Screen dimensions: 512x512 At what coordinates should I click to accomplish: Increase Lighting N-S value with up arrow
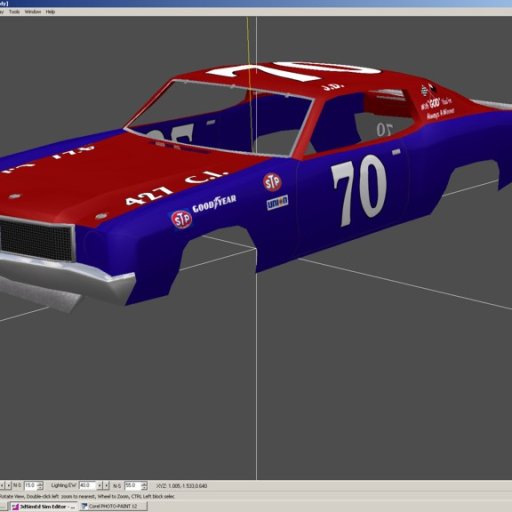pos(144,484)
